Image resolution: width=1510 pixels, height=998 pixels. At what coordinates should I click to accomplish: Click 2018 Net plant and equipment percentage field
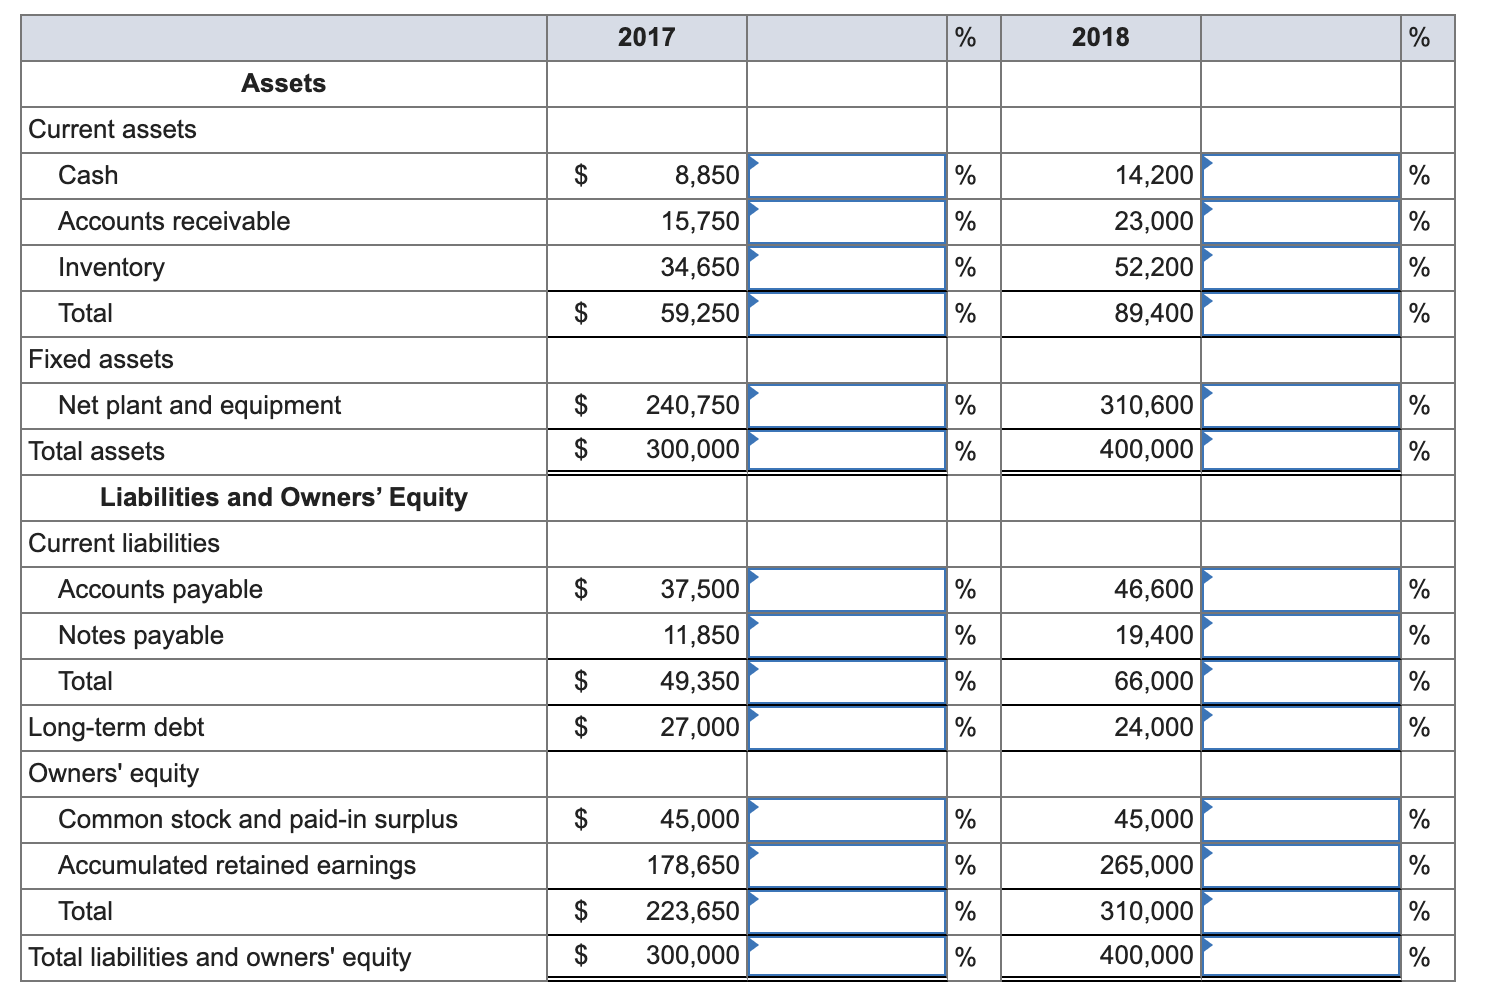(x=1301, y=406)
